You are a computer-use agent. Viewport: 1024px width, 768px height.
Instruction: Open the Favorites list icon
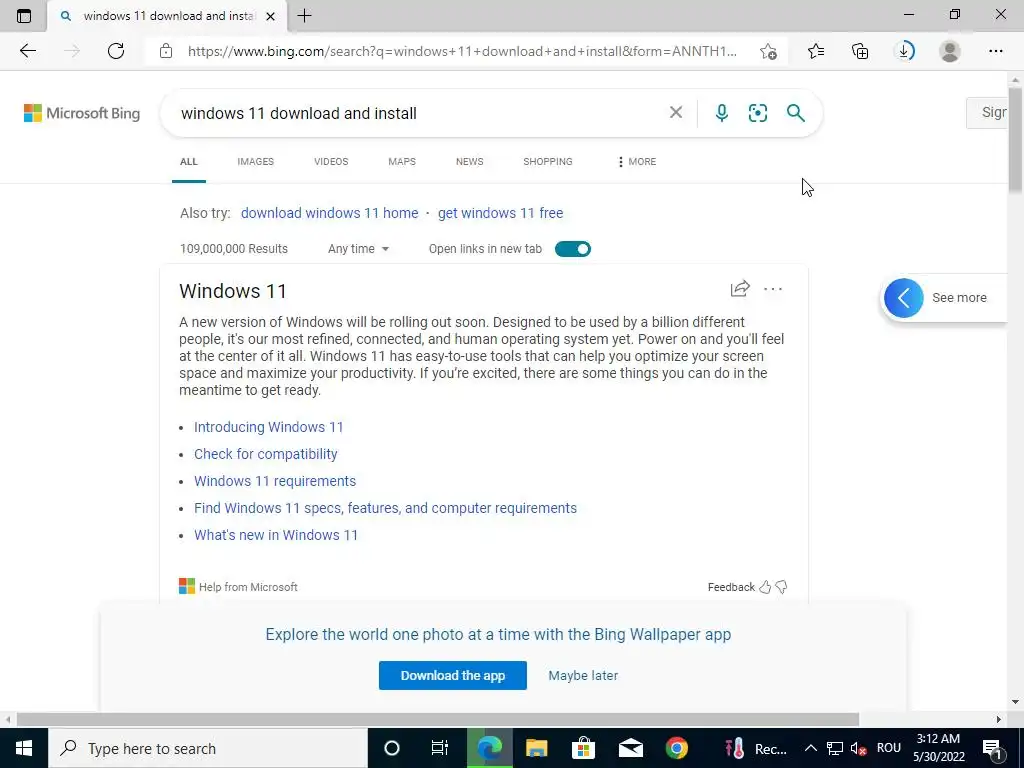pyautogui.click(x=816, y=51)
